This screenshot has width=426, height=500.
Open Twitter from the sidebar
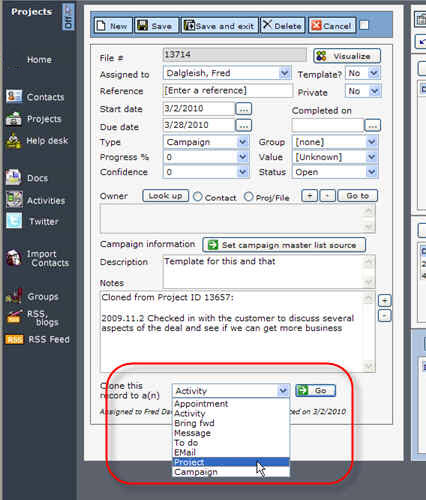[14, 221]
